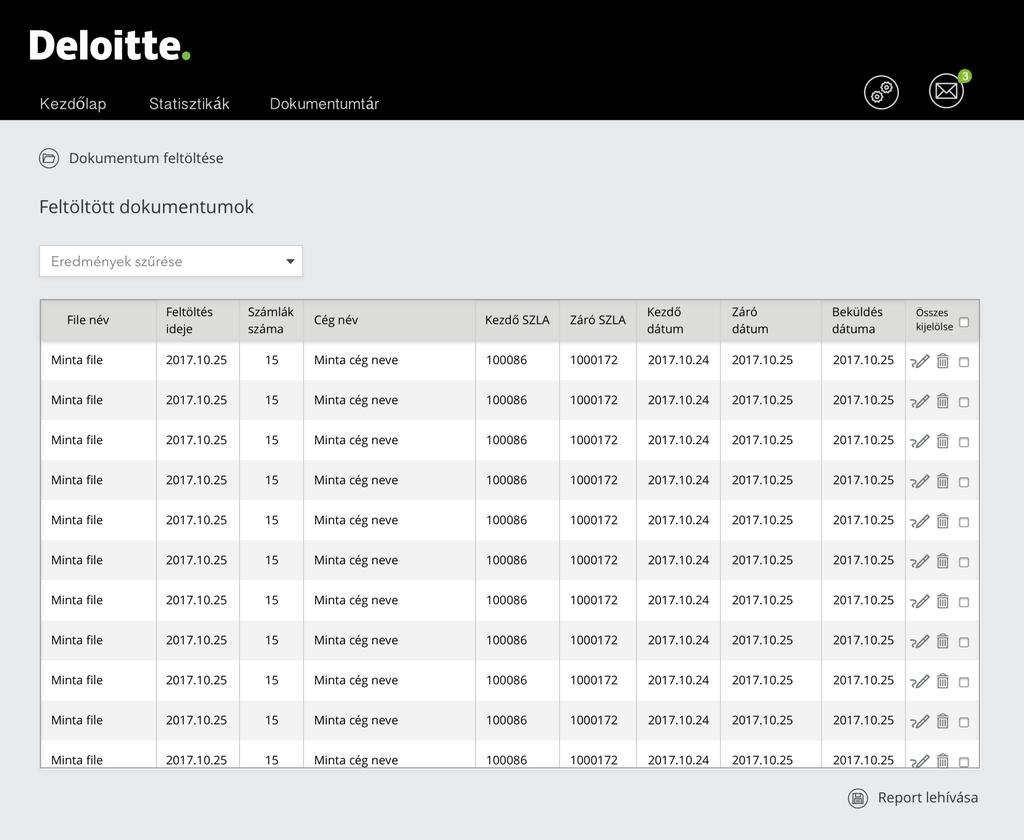Open the Statisztikák menu item
Viewport: 1024px width, 840px height.
[x=189, y=104]
